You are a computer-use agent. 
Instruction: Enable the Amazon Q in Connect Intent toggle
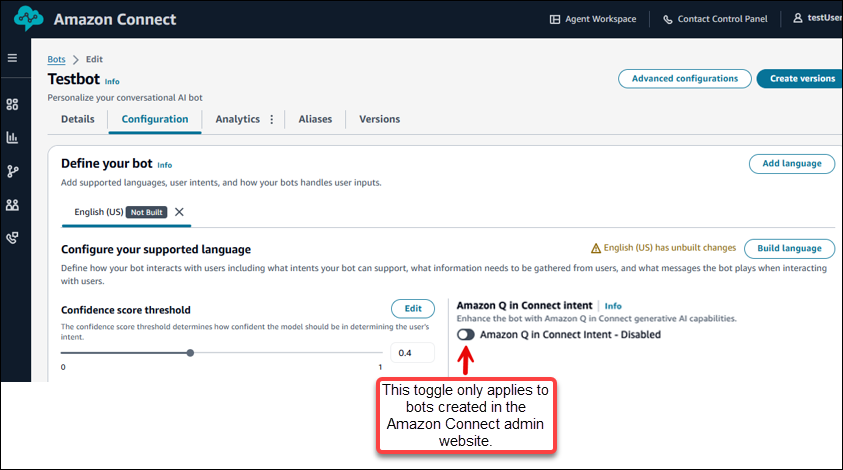pyautogui.click(x=466, y=335)
